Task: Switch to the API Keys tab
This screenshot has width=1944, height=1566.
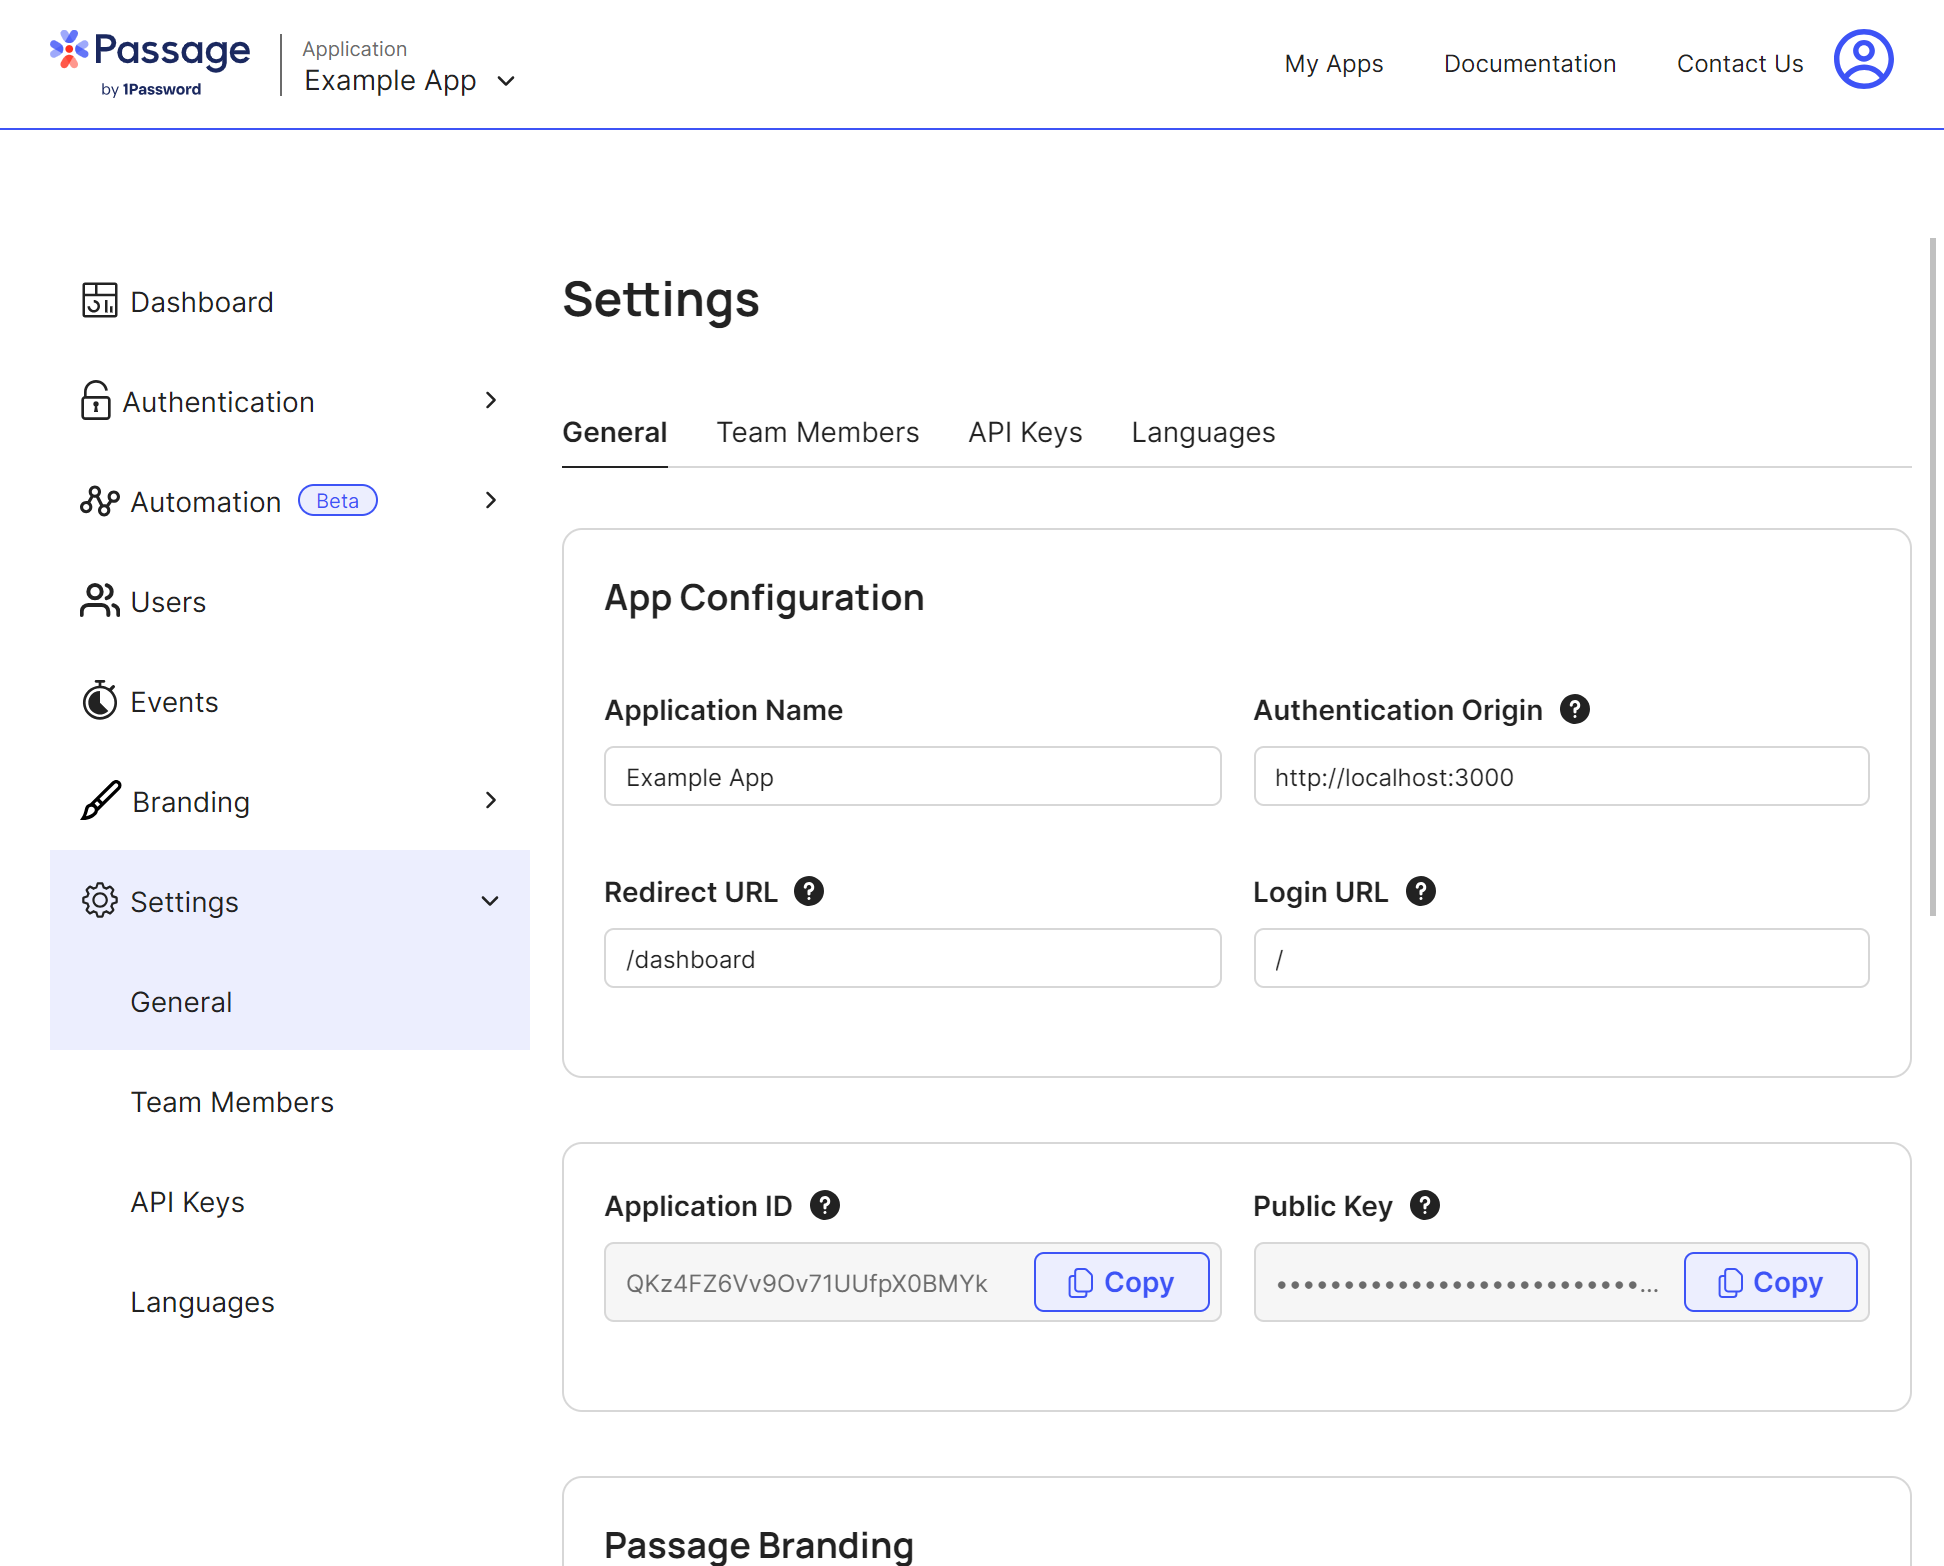Action: [1025, 432]
